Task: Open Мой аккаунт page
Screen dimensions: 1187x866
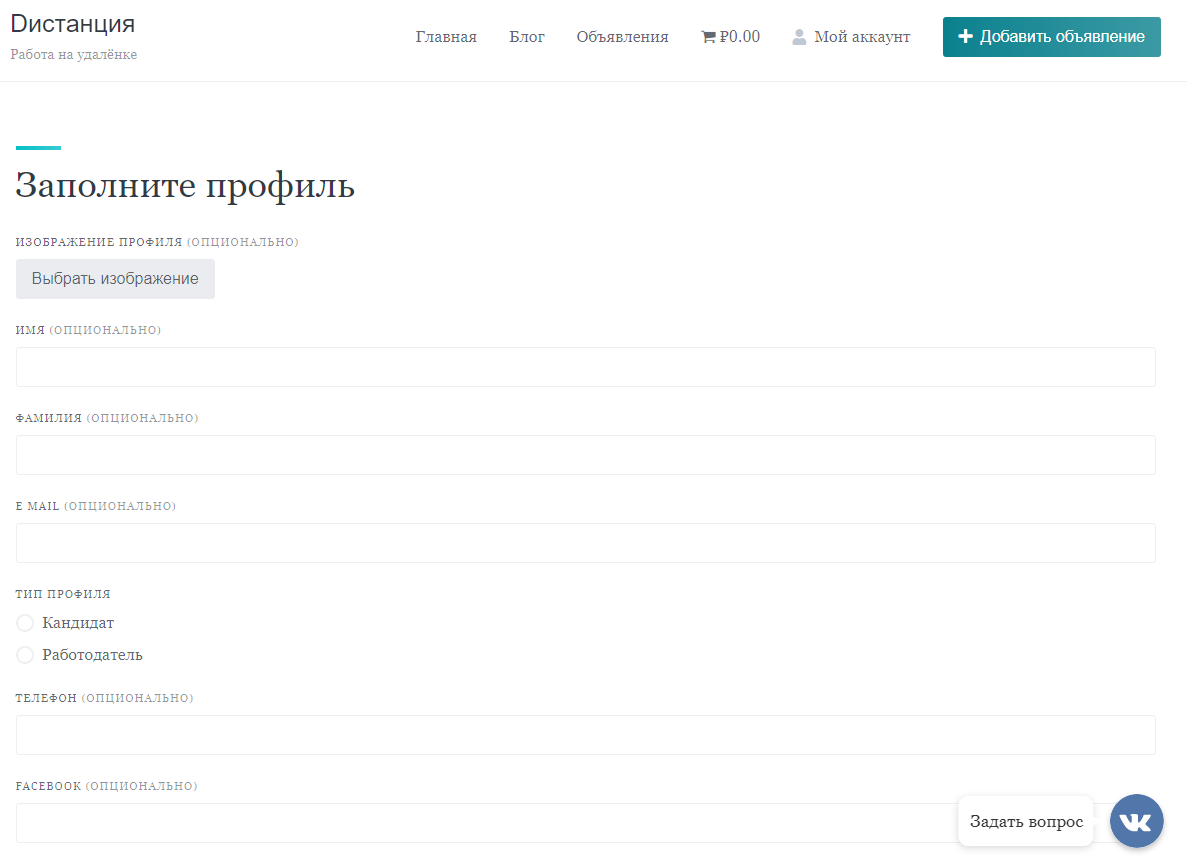Action: 862,36
